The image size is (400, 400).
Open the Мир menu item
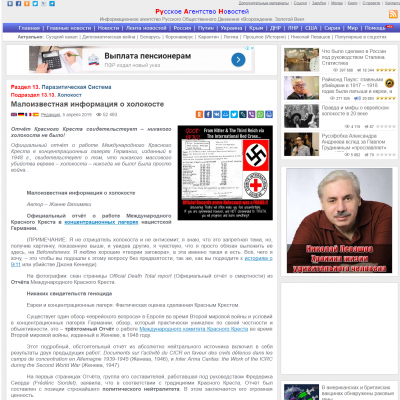tap(352, 28)
